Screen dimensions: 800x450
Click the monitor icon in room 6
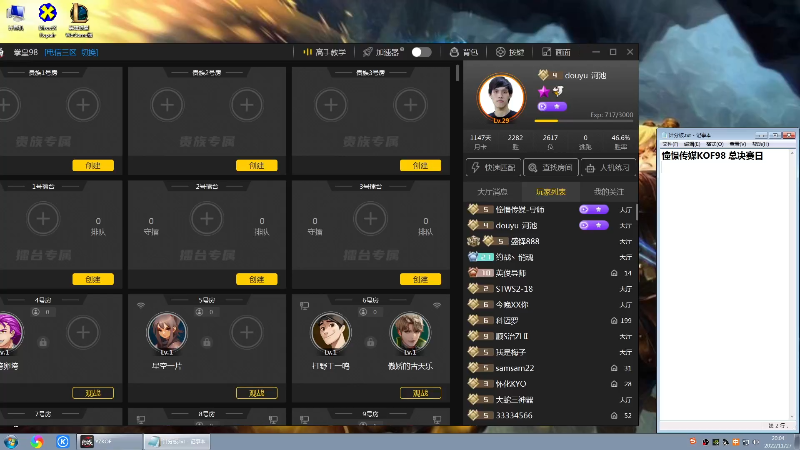point(305,306)
